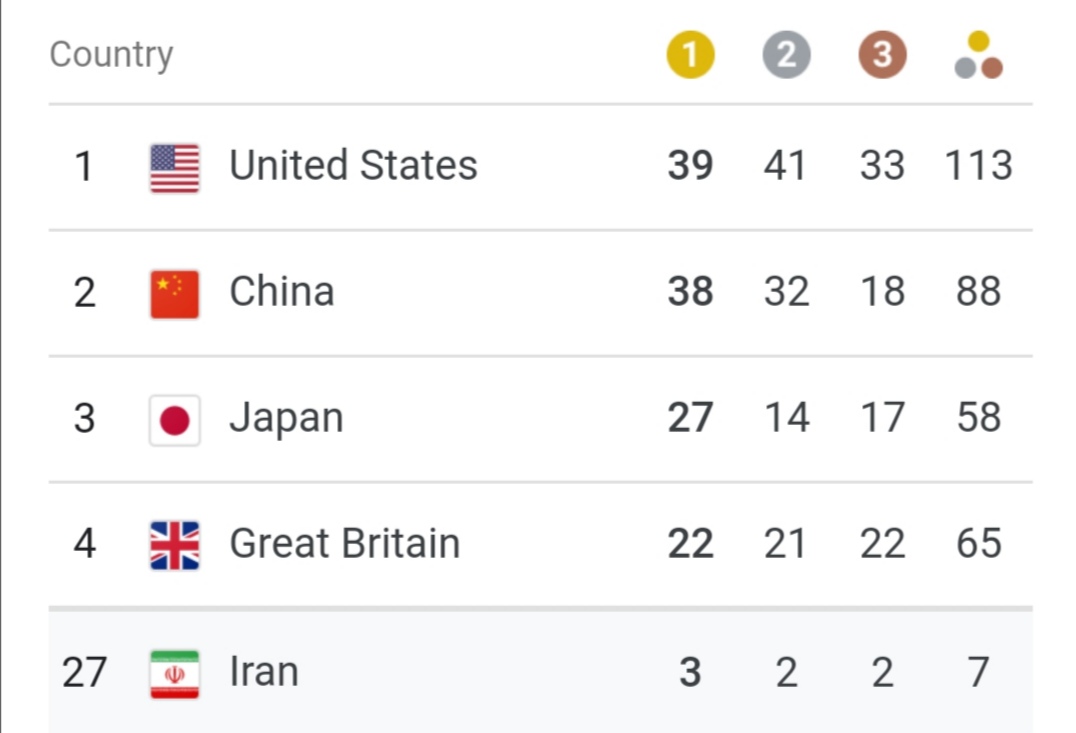1076x733 pixels.
Task: Click the Country column header
Action: [x=111, y=55]
